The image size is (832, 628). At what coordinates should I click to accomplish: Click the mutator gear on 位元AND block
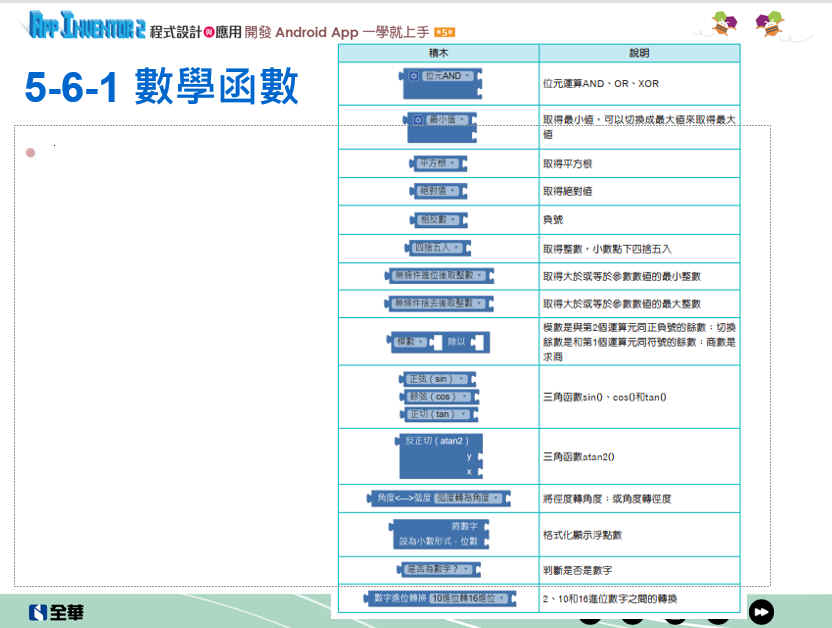tap(412, 76)
